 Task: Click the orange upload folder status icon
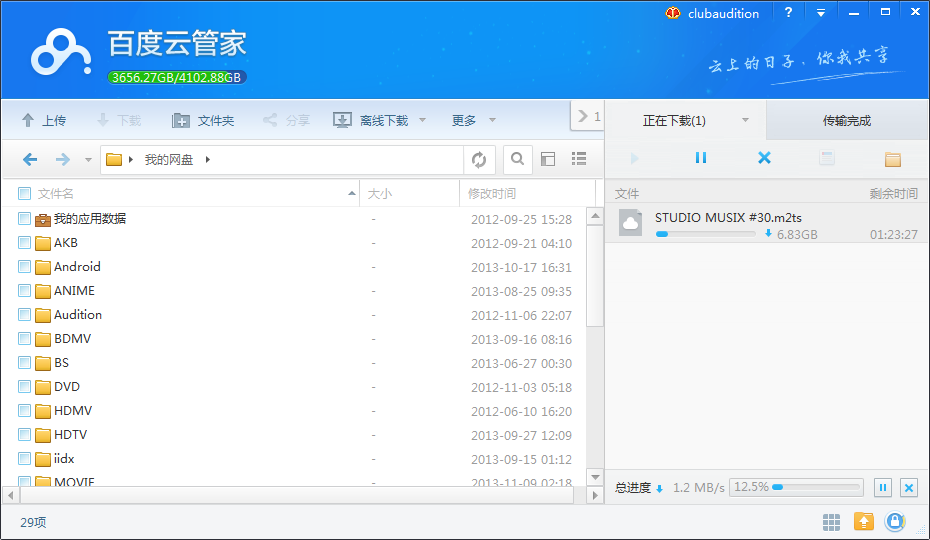tap(864, 522)
